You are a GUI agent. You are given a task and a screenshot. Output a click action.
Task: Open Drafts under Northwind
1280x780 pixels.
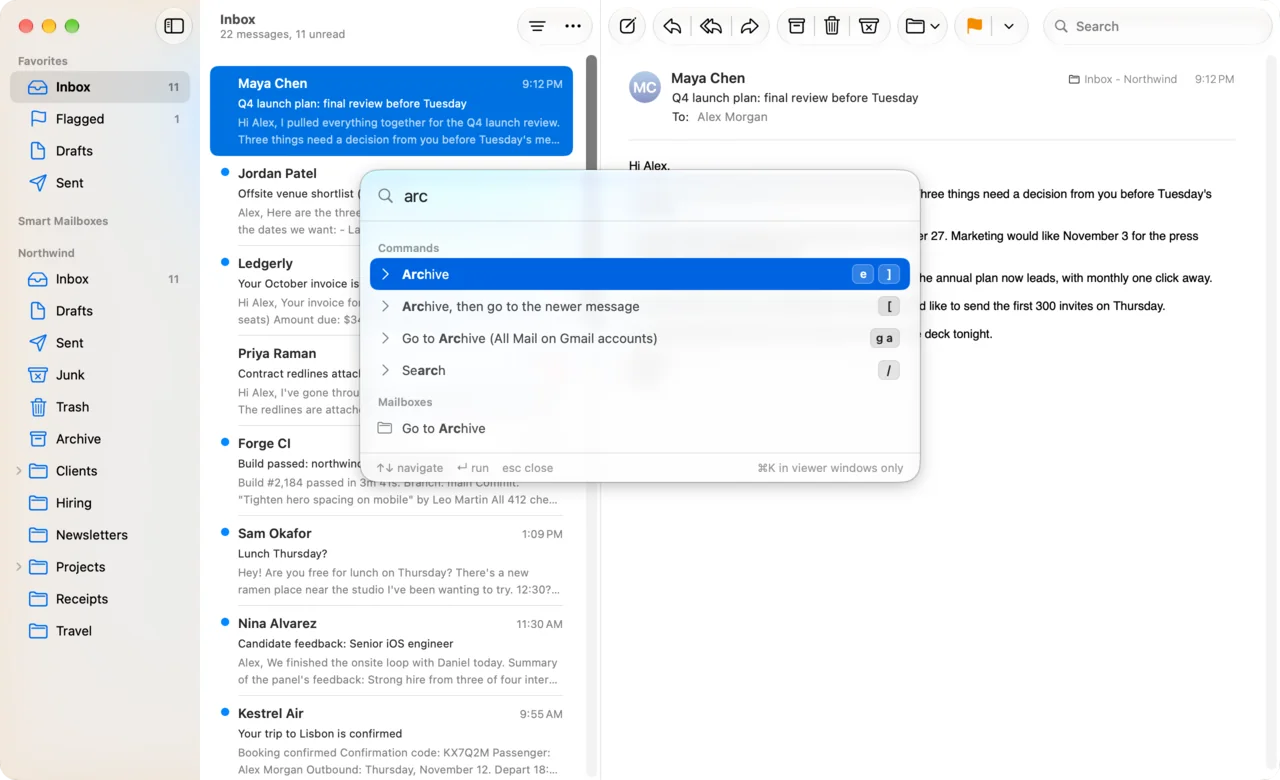coord(100,311)
